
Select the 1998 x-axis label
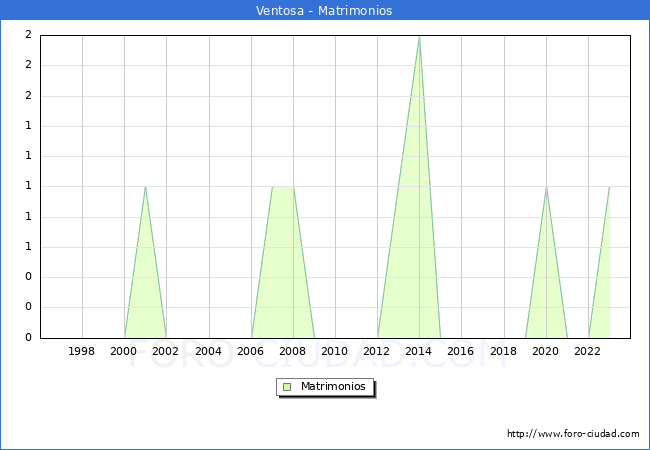tap(82, 351)
